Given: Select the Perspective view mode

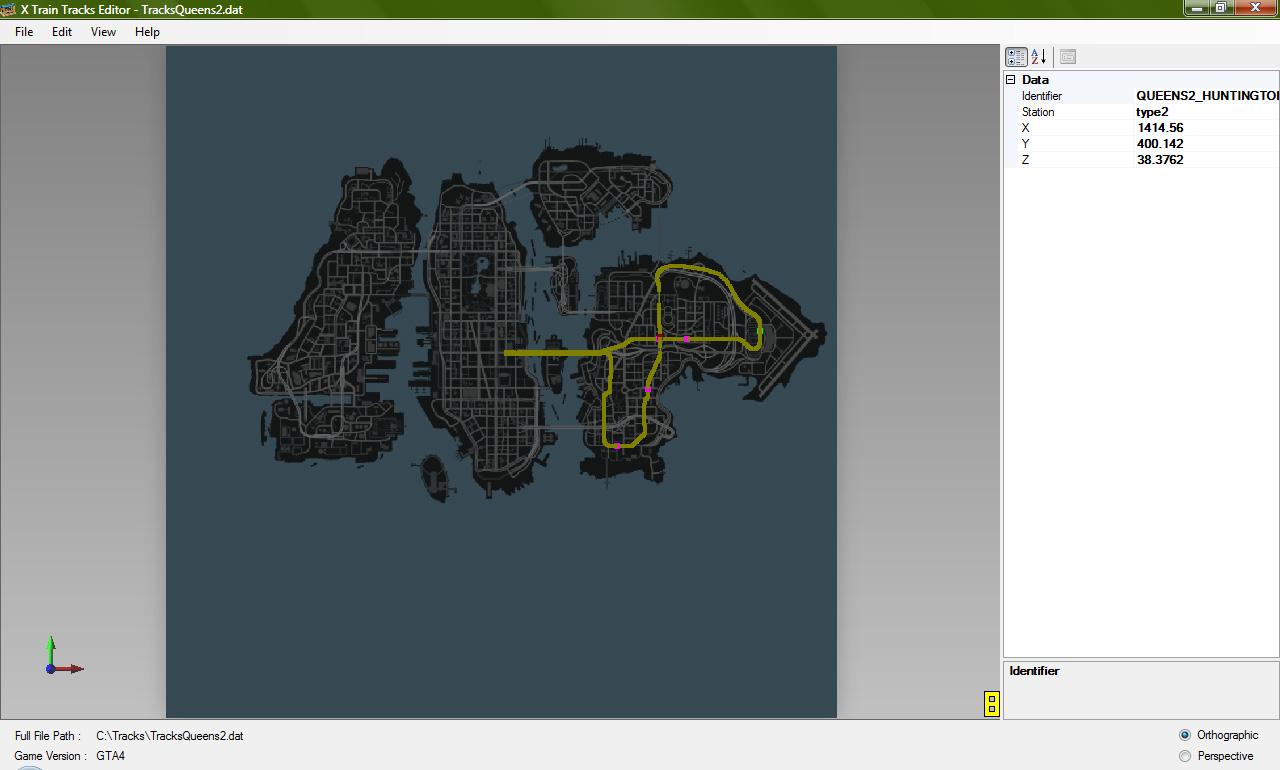Looking at the screenshot, I should click(1216, 756).
